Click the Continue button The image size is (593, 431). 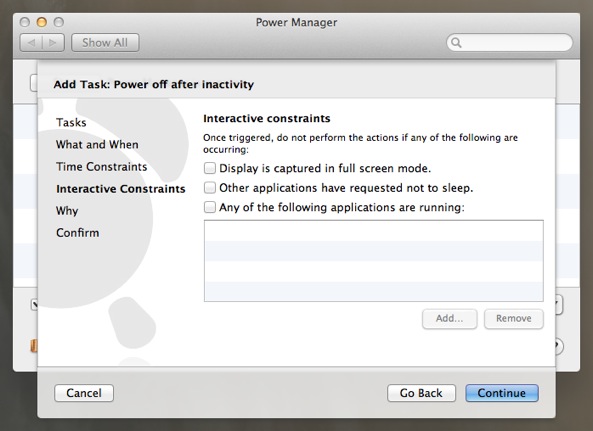point(502,393)
